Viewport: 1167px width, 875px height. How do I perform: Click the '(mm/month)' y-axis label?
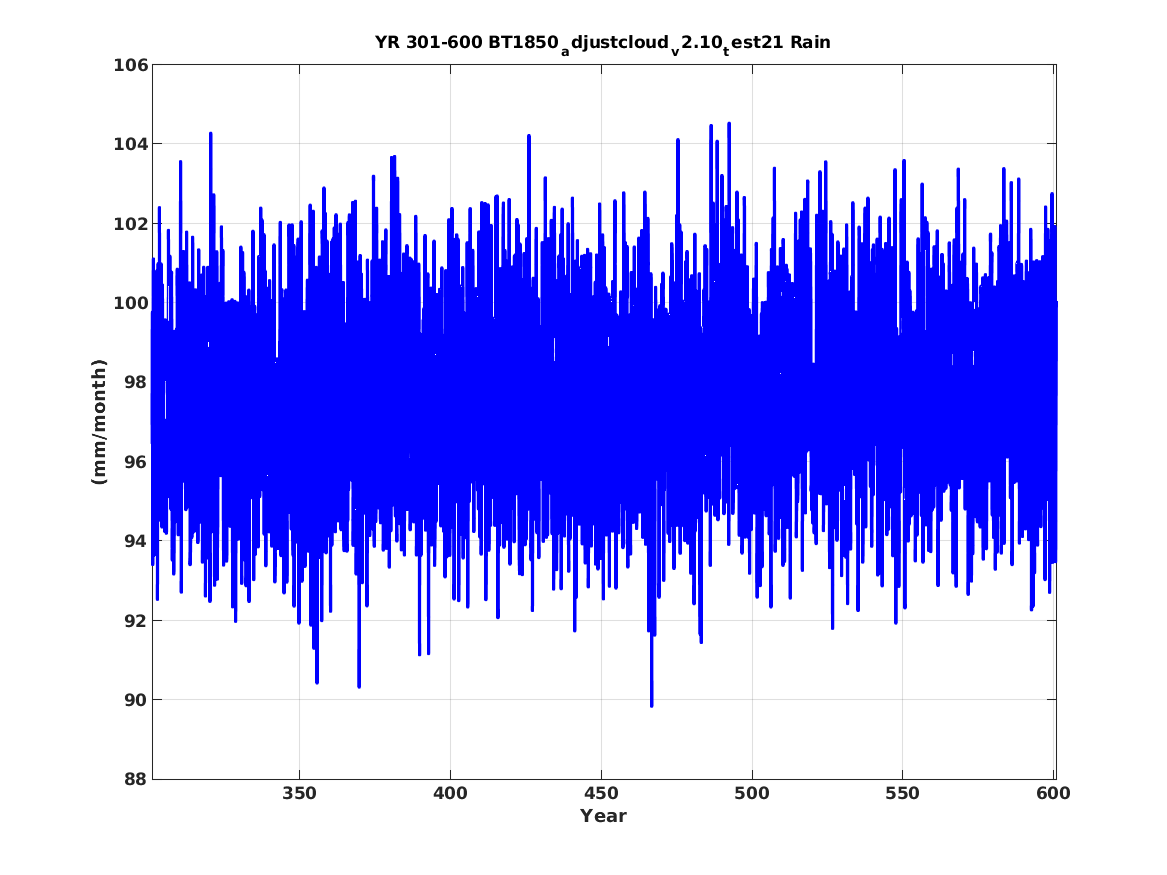click(x=100, y=422)
